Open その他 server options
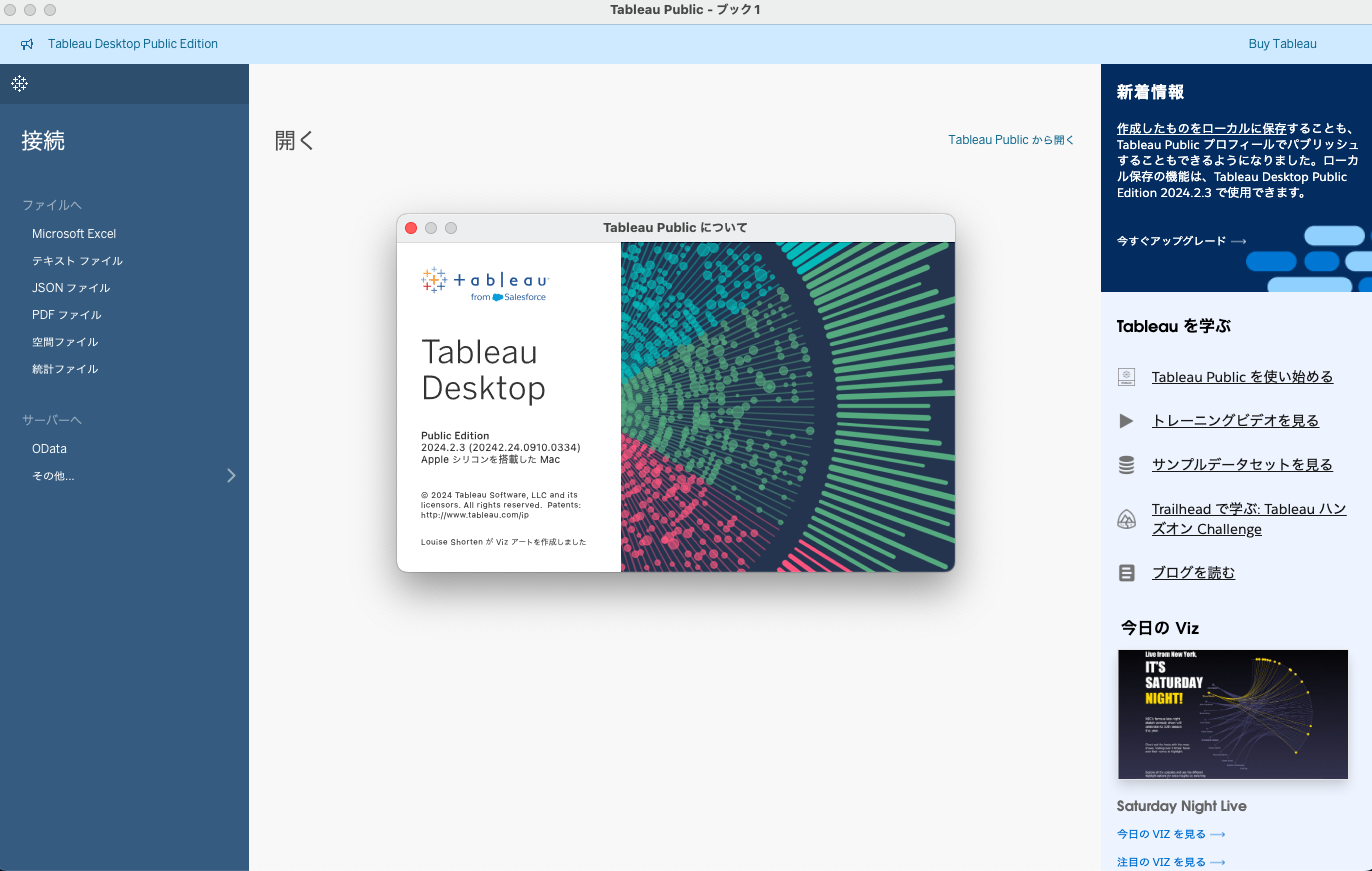This screenshot has width=1372, height=871. point(53,476)
